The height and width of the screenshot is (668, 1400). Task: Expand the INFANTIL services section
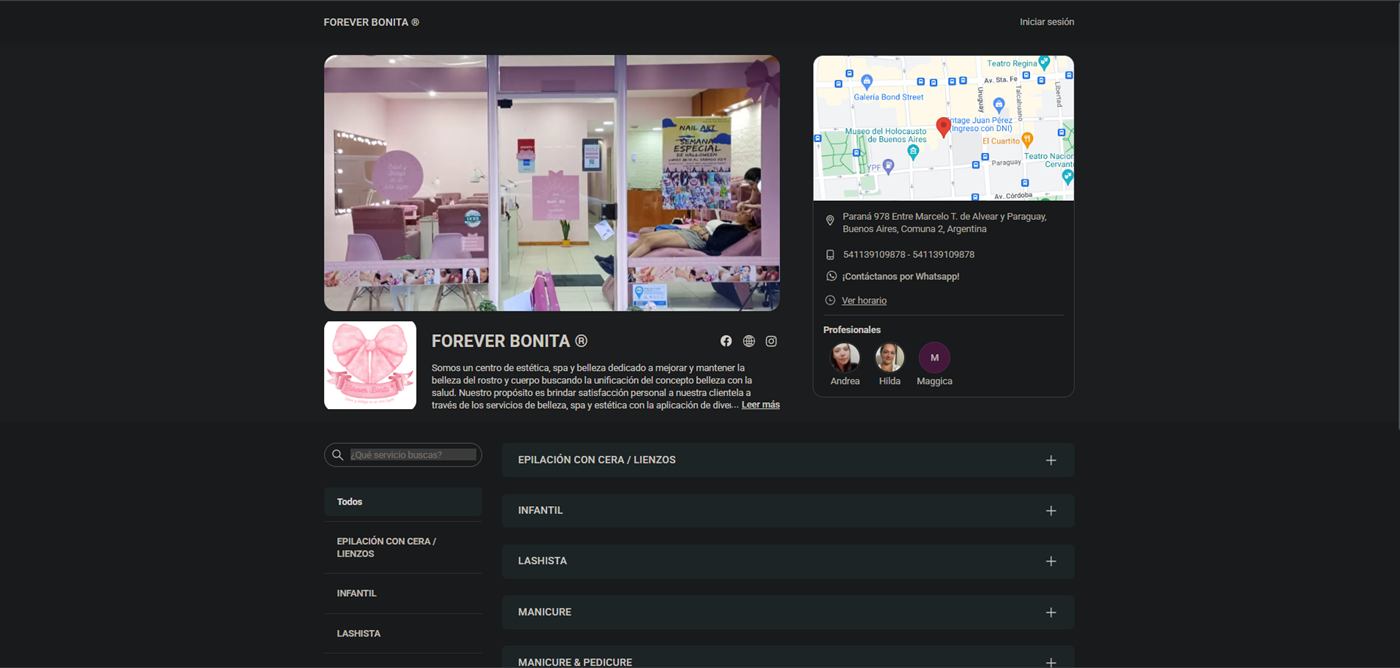[x=788, y=511]
